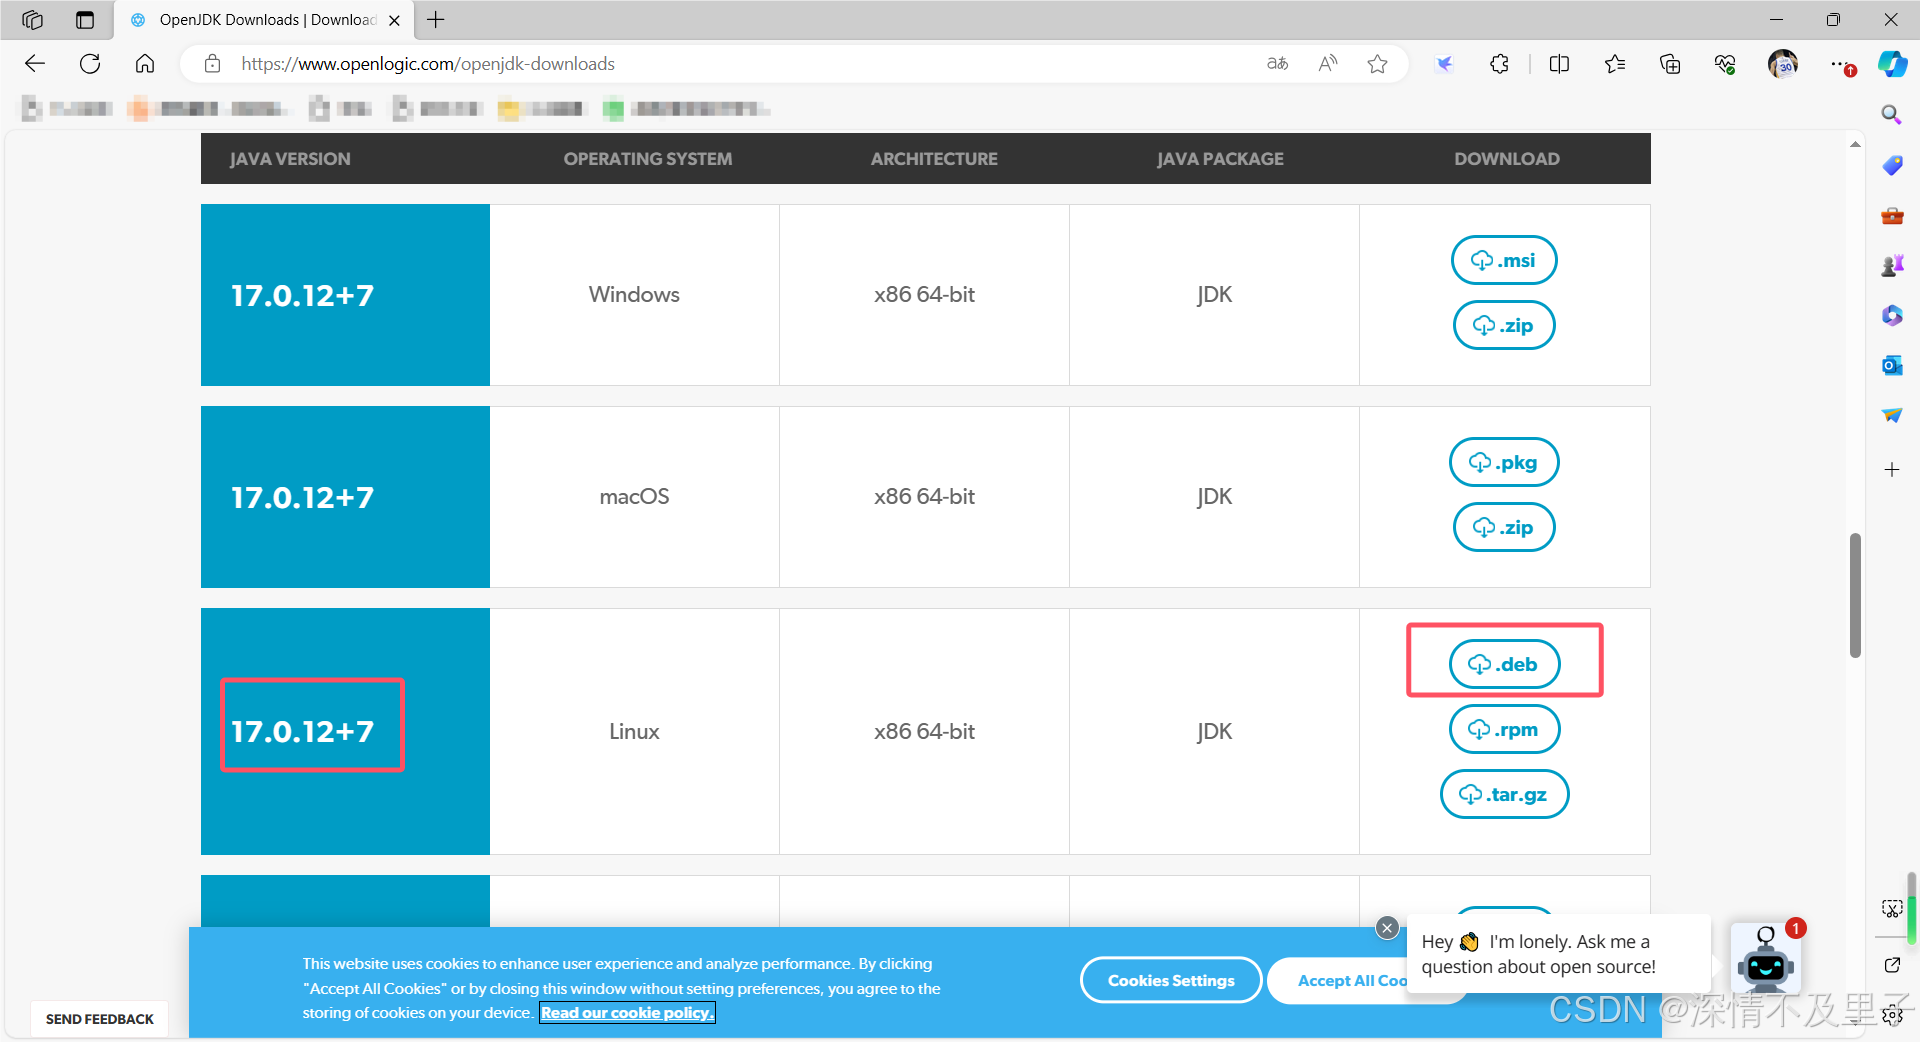Open the sidebar screenshot capture icon
The height and width of the screenshot is (1042, 1920).
[x=1892, y=908]
